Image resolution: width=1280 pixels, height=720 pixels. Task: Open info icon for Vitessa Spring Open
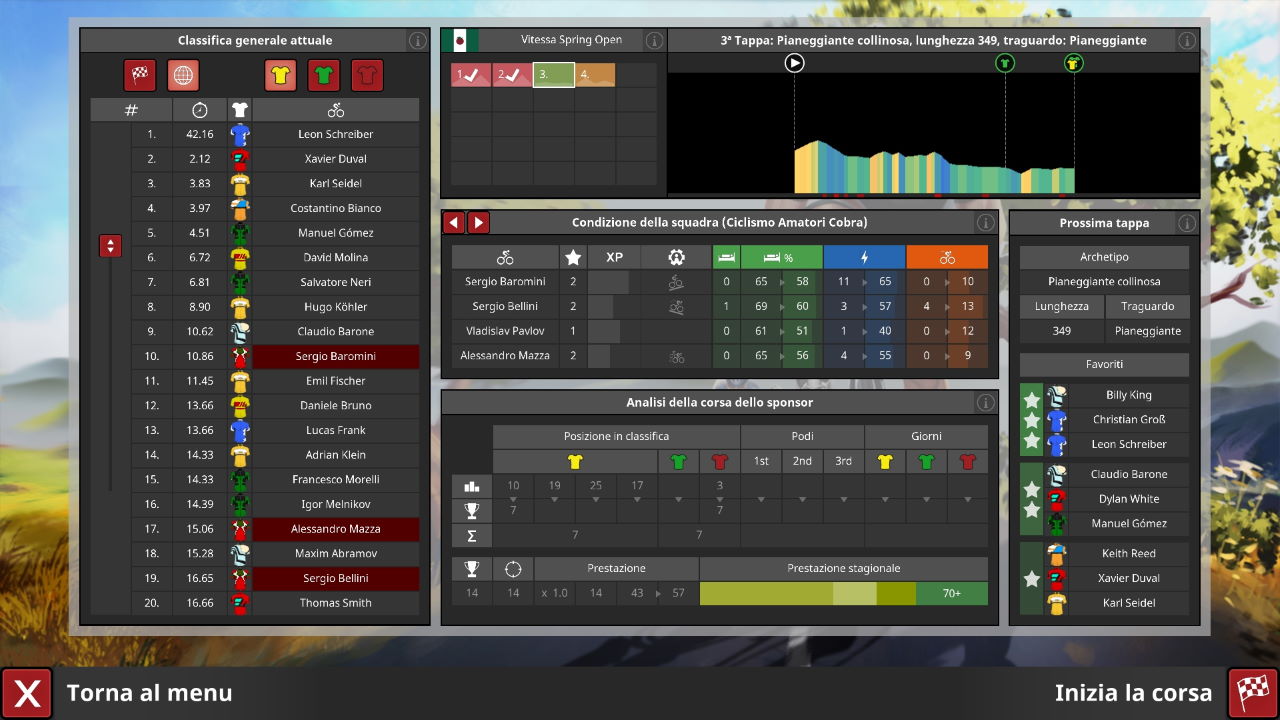(654, 41)
